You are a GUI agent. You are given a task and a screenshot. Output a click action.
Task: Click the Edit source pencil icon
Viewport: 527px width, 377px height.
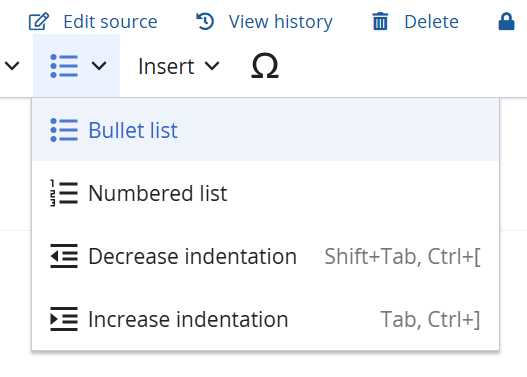tap(39, 22)
